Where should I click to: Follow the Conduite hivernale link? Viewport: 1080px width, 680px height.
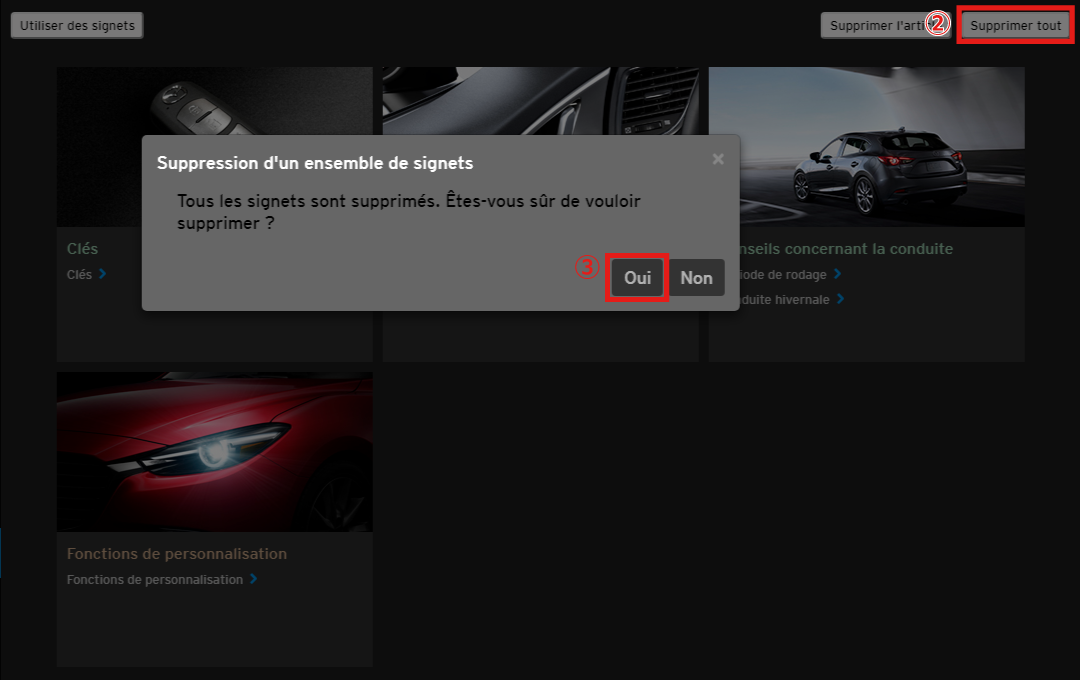(787, 299)
